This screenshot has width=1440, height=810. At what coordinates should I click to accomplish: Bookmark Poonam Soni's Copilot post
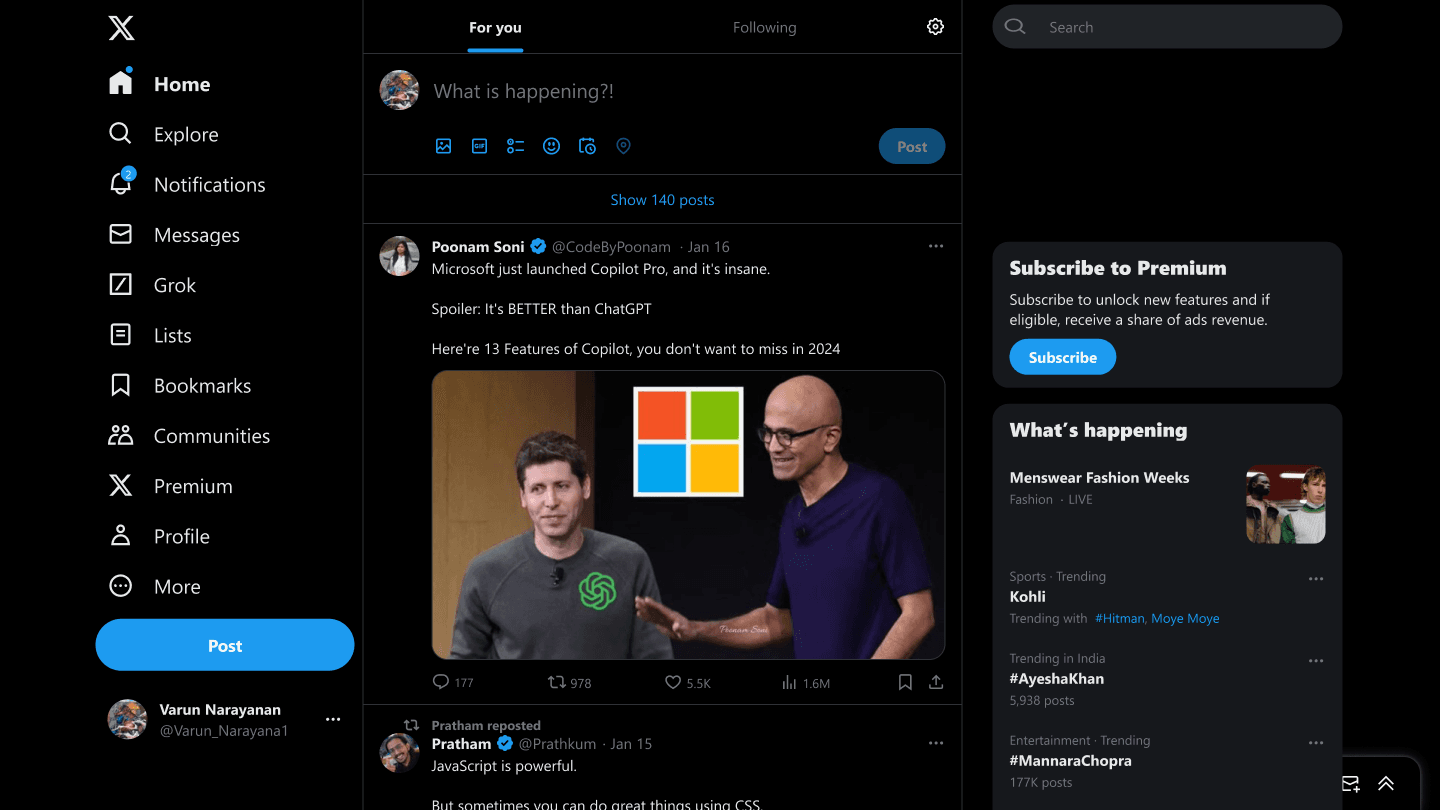(x=905, y=682)
